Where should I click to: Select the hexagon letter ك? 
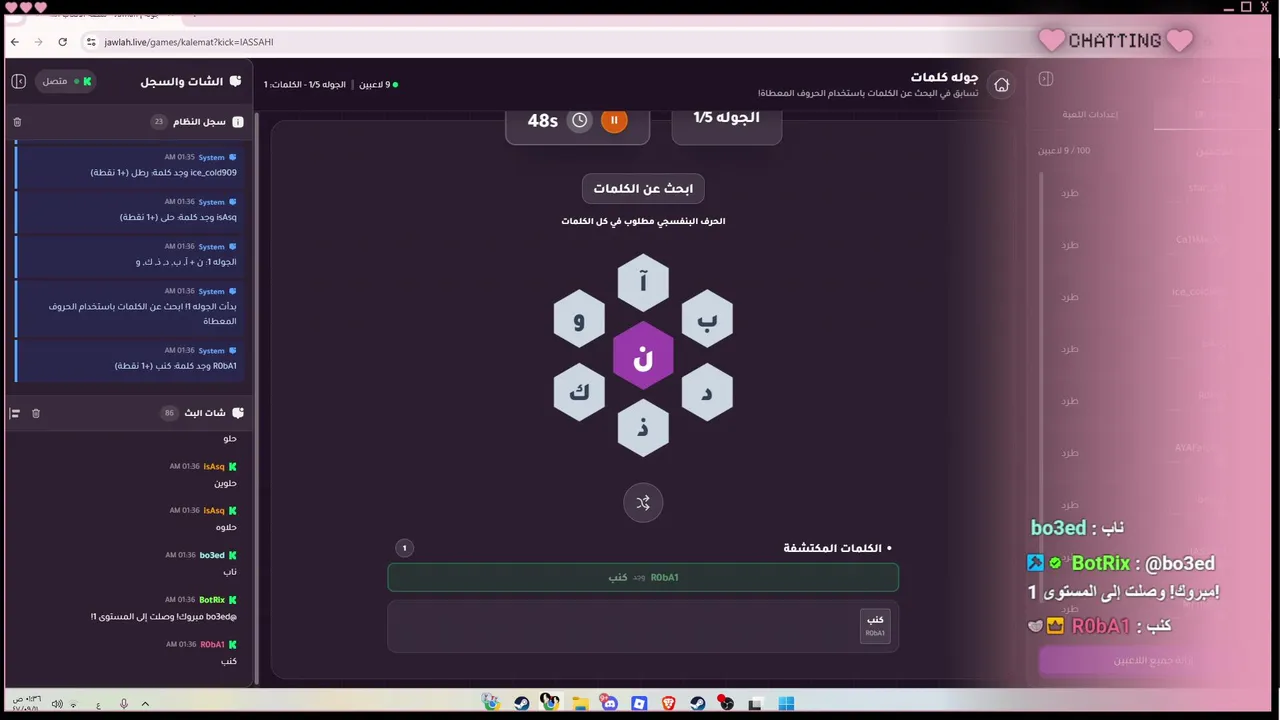579,392
